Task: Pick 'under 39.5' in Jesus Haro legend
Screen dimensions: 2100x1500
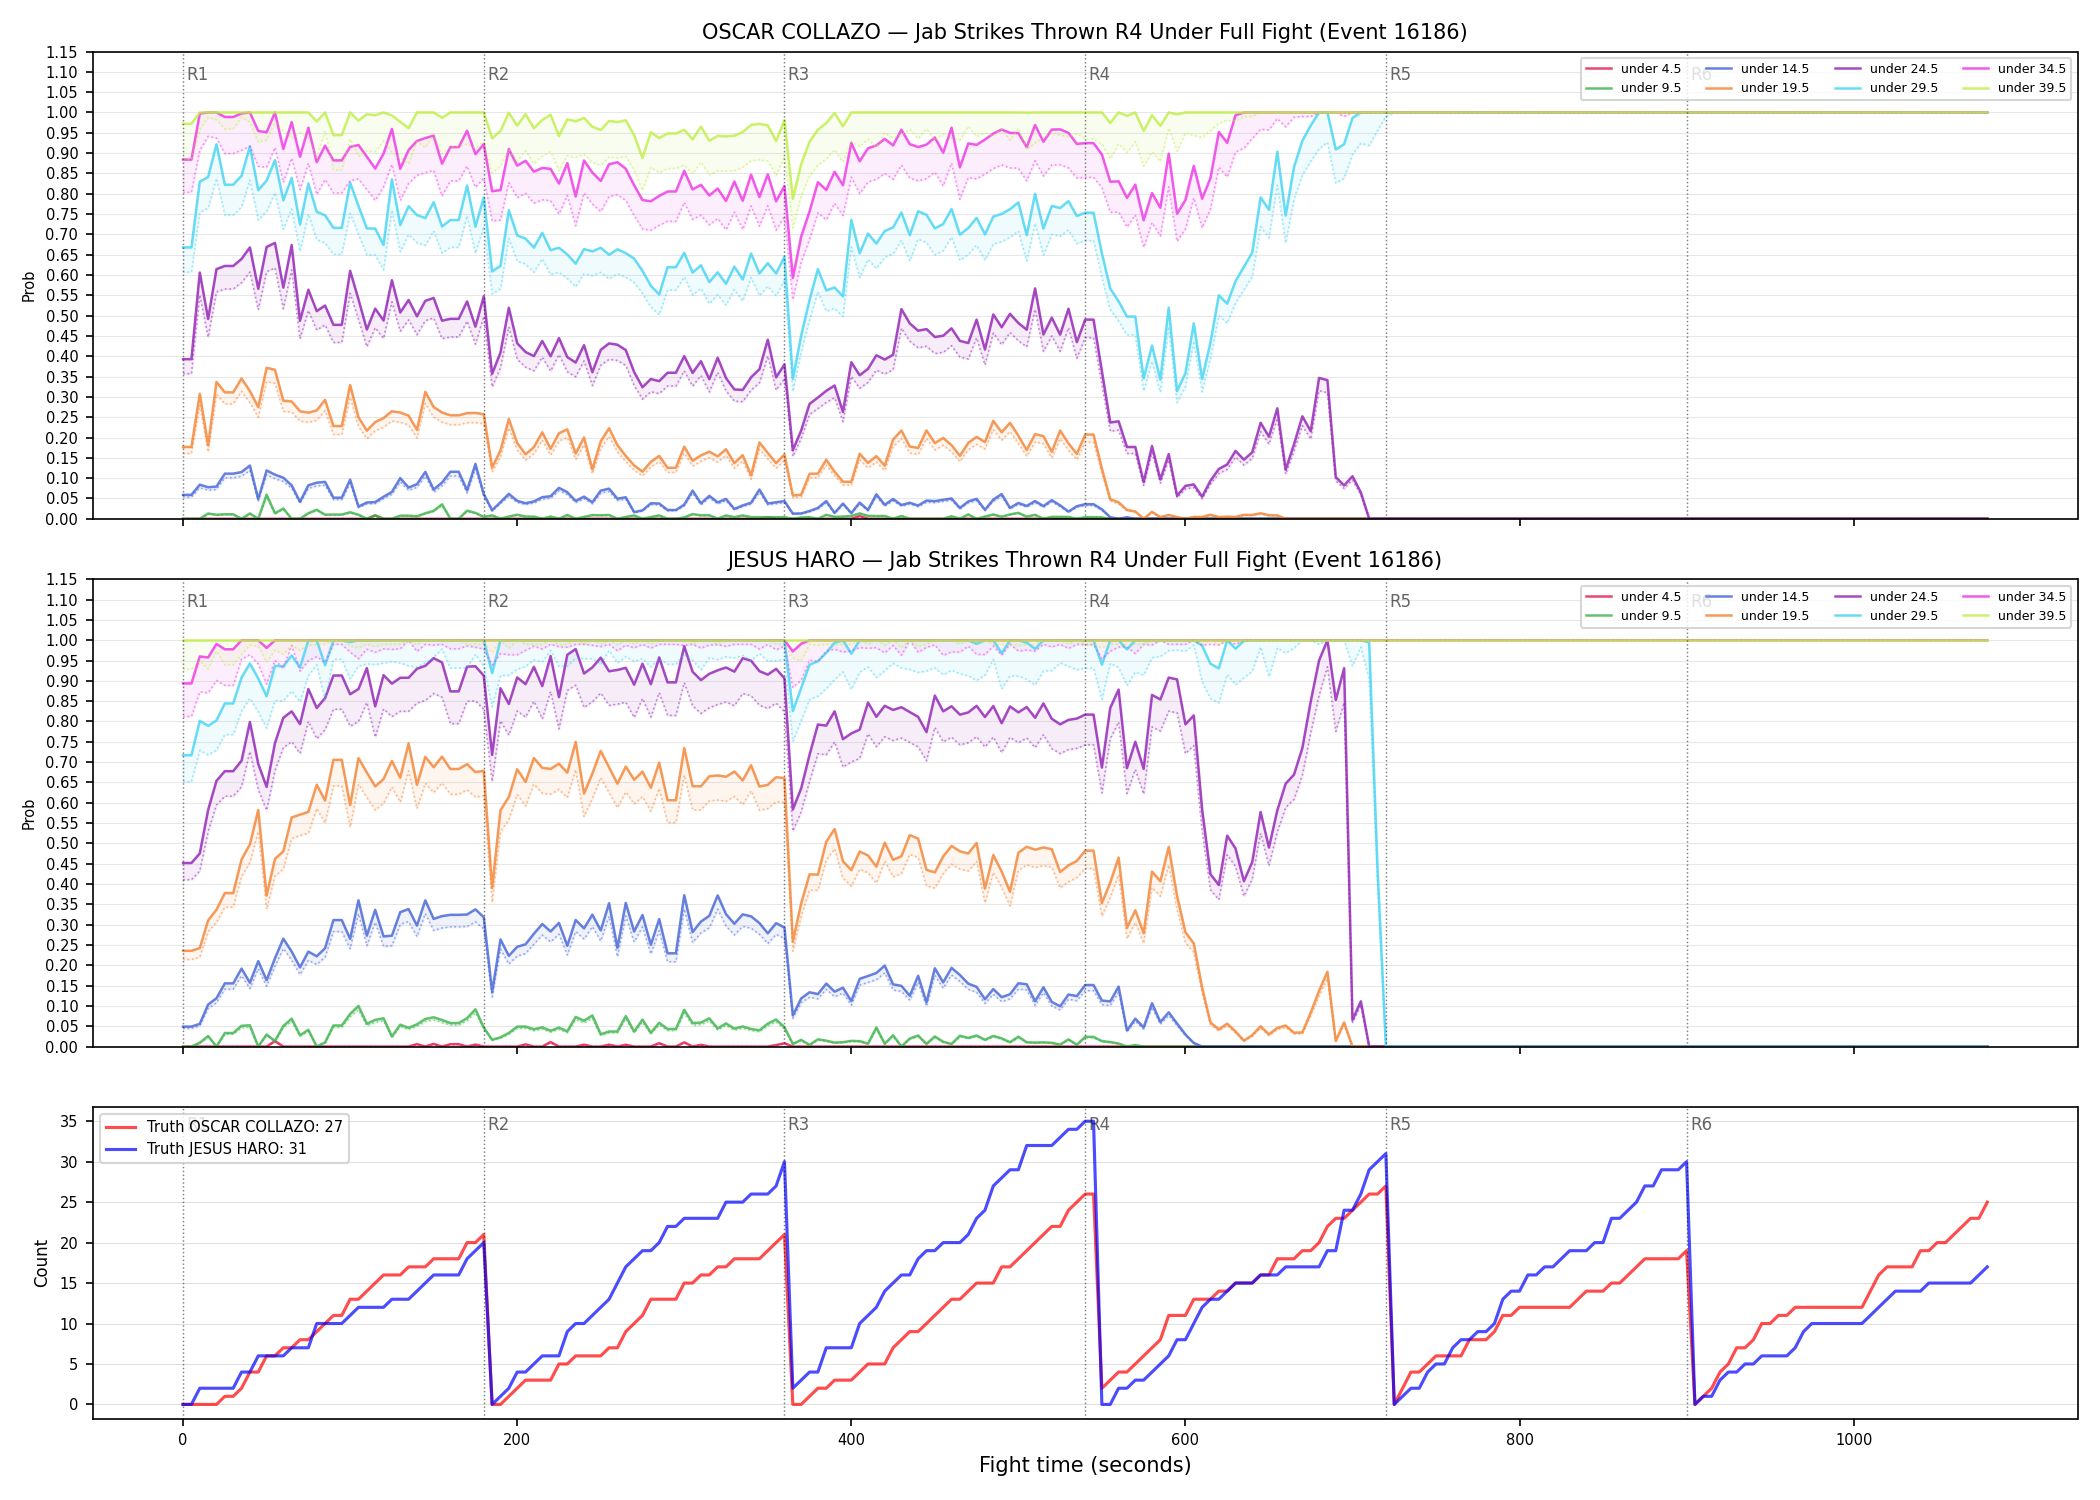Action: (2014, 616)
